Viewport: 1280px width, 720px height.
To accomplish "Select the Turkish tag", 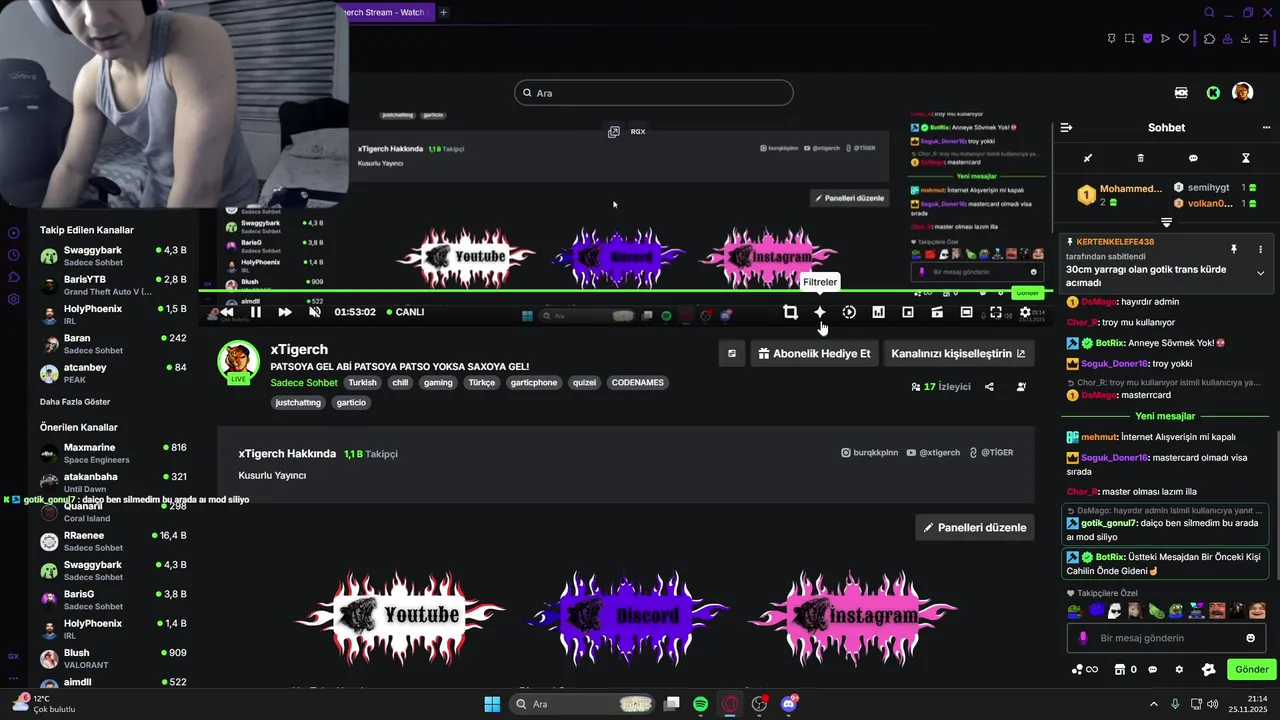I will click(x=362, y=383).
